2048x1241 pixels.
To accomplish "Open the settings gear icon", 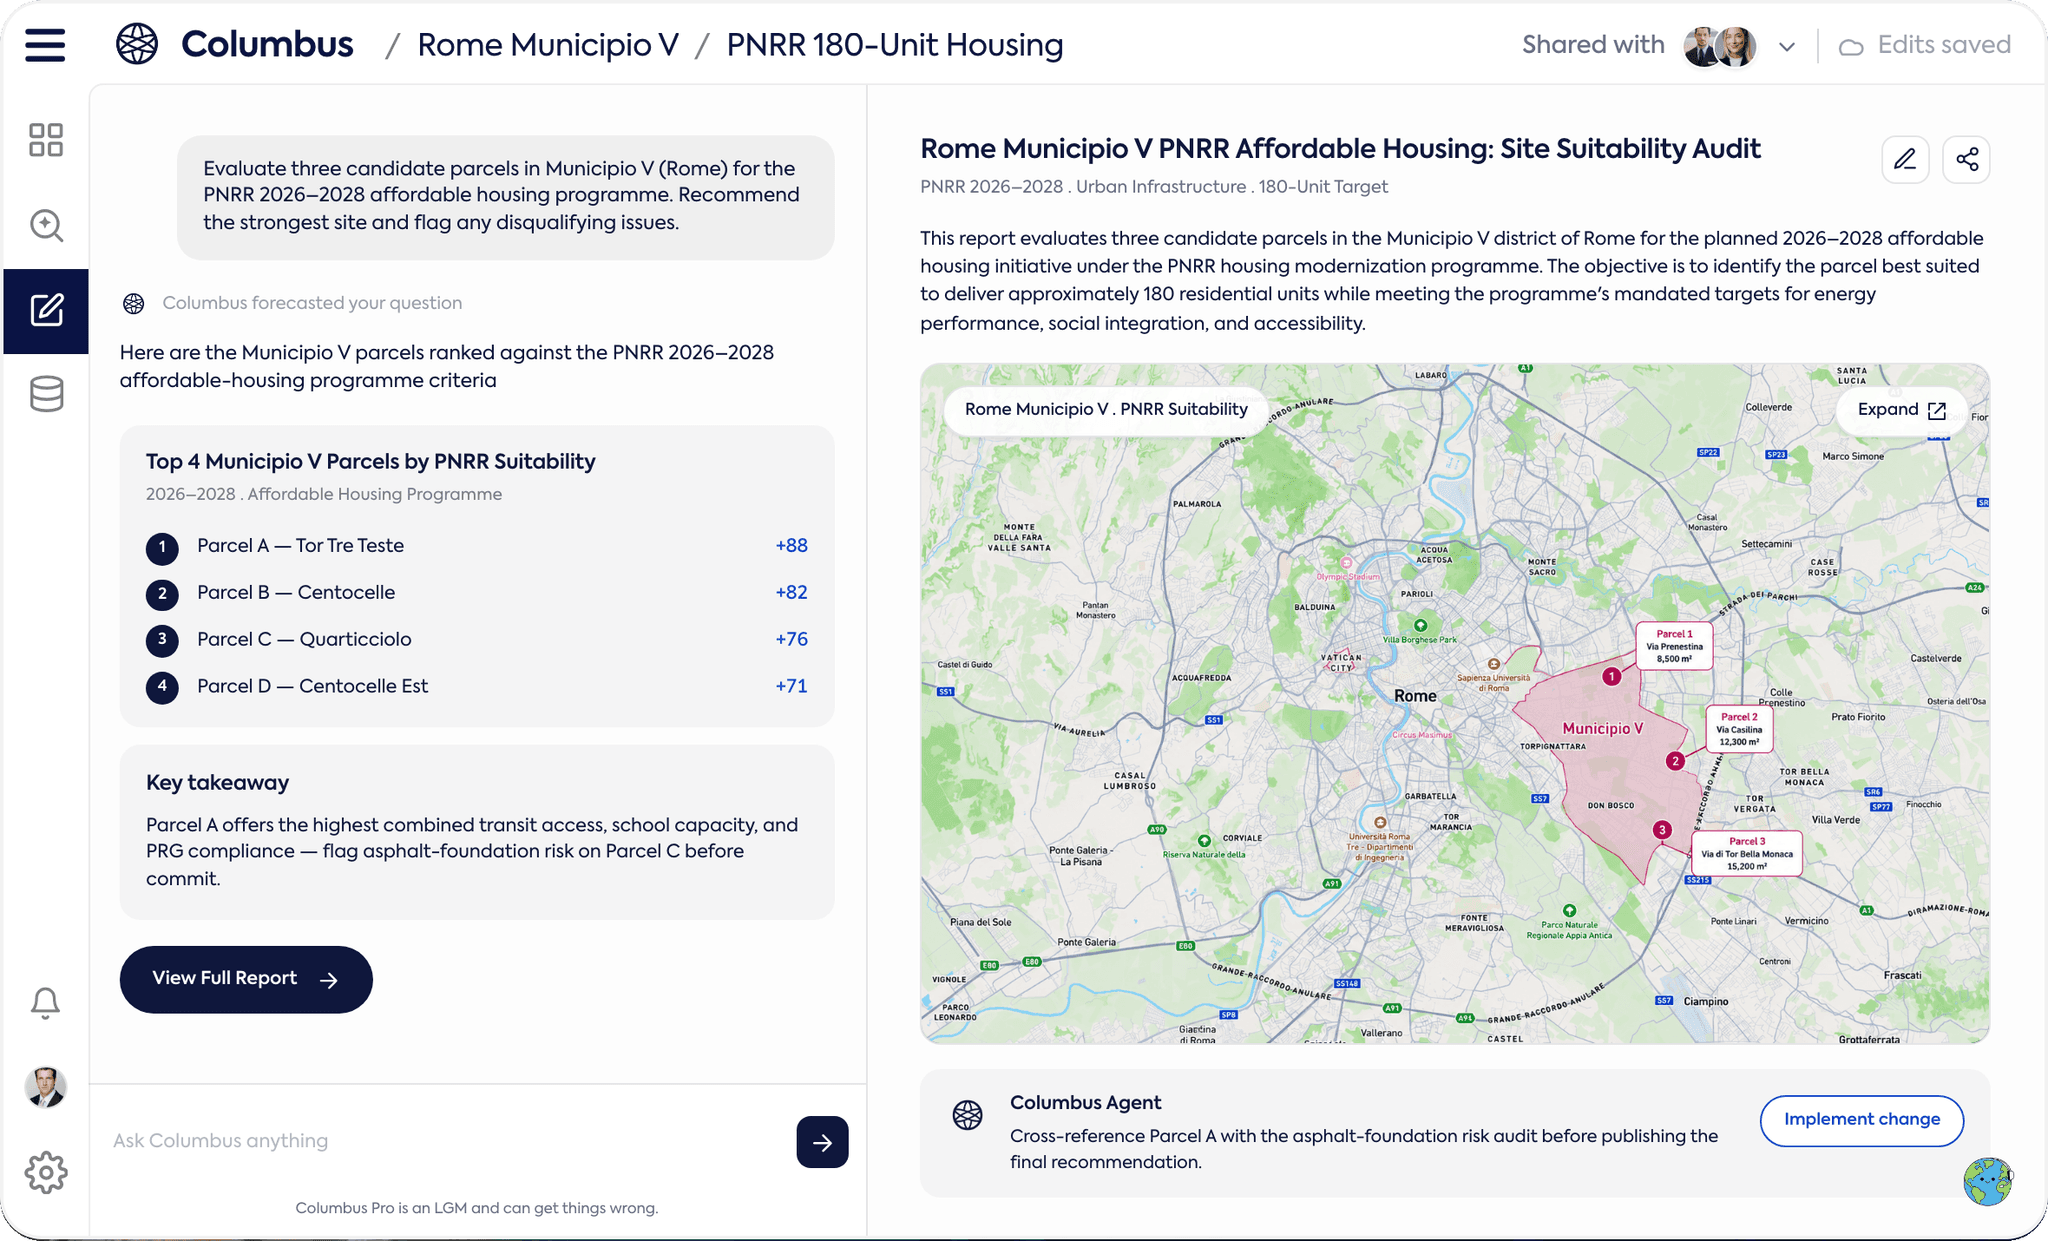I will click(46, 1172).
